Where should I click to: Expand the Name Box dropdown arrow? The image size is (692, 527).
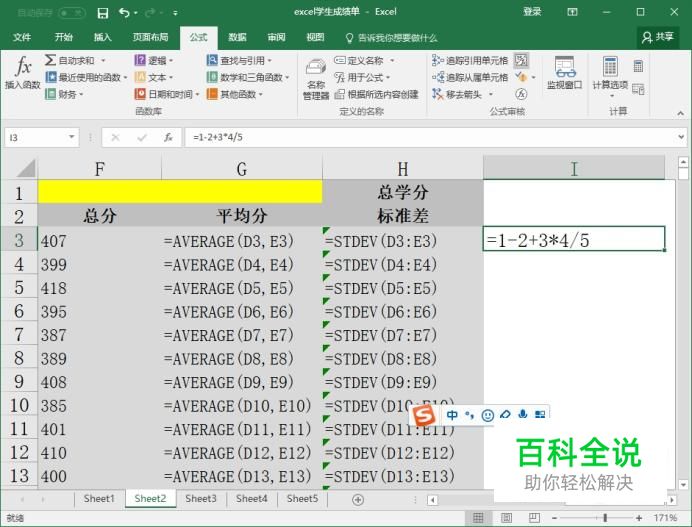click(71, 137)
